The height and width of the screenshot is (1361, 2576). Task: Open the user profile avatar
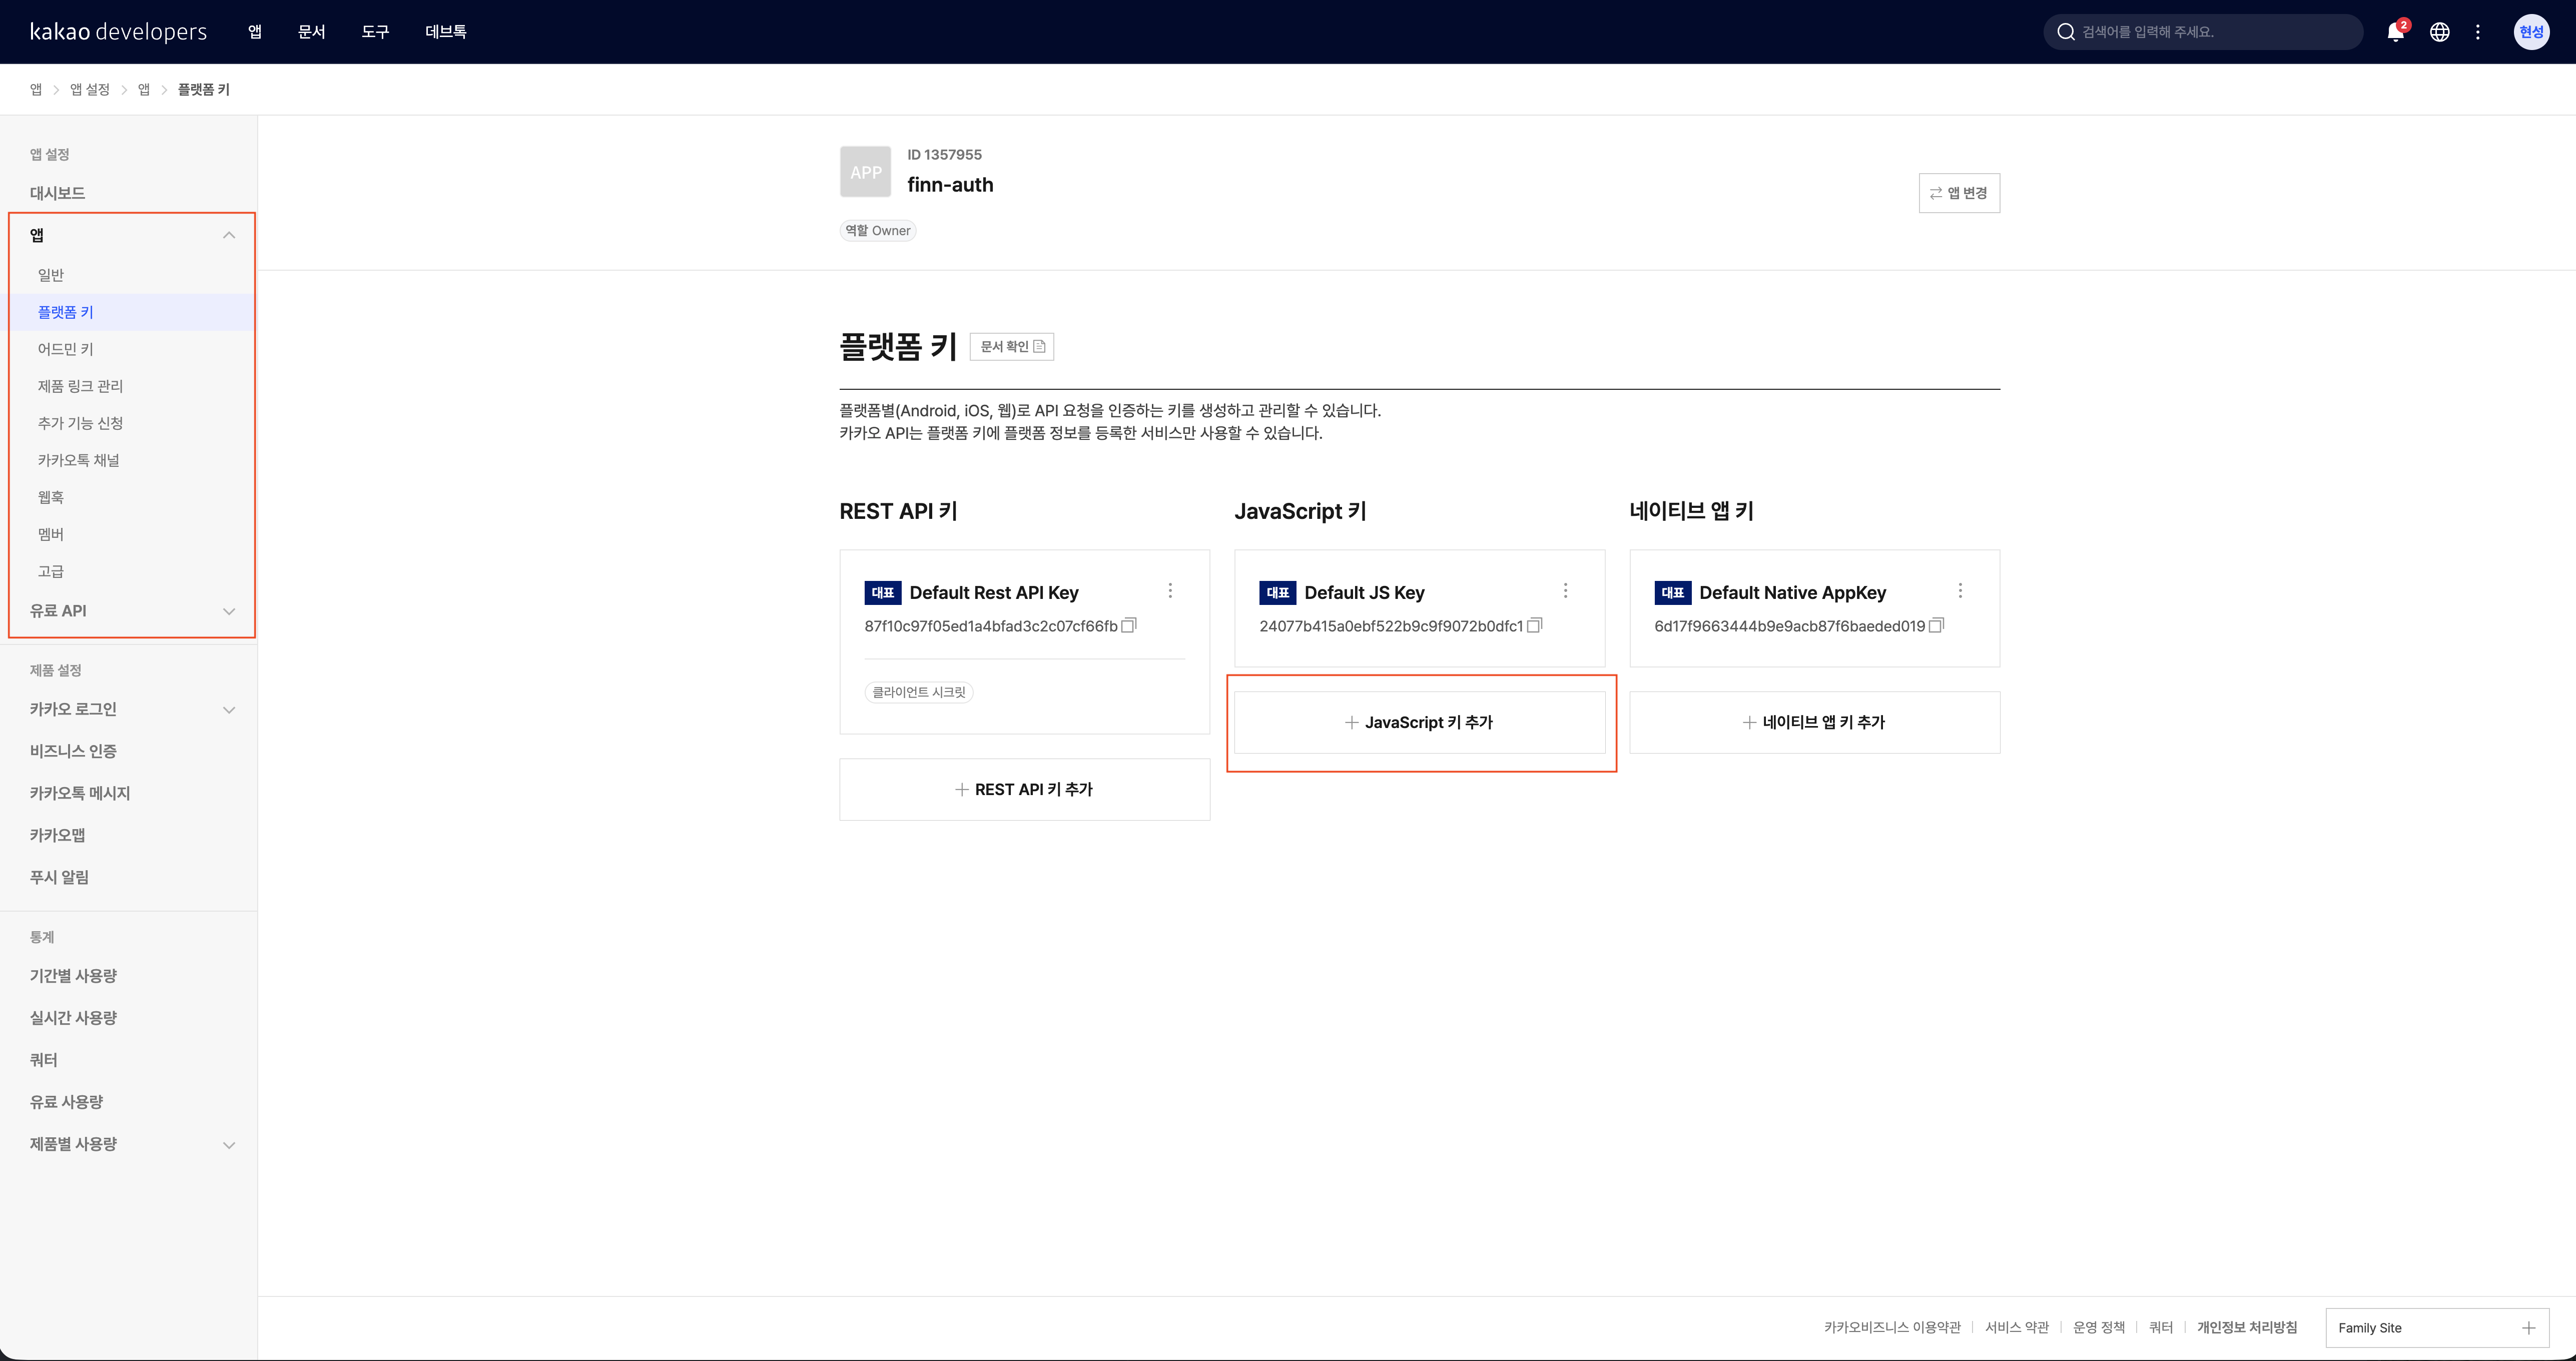click(2531, 32)
